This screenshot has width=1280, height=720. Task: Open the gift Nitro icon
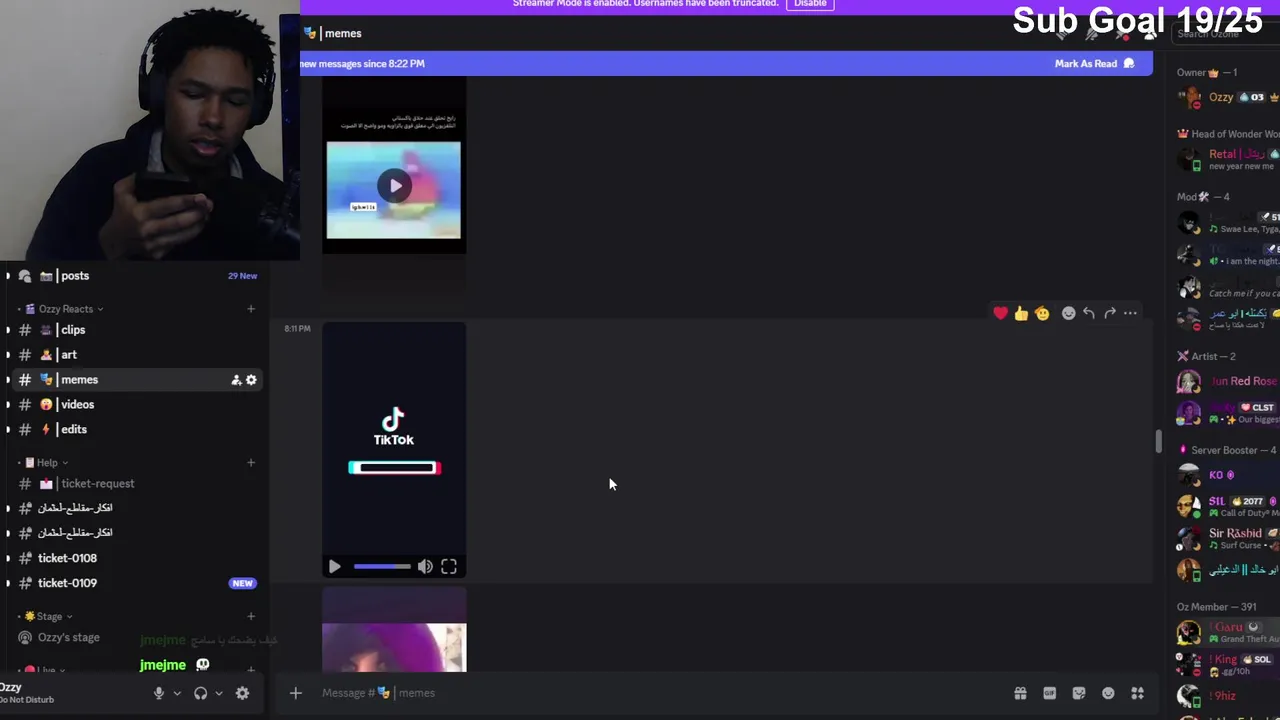pos(1020,693)
